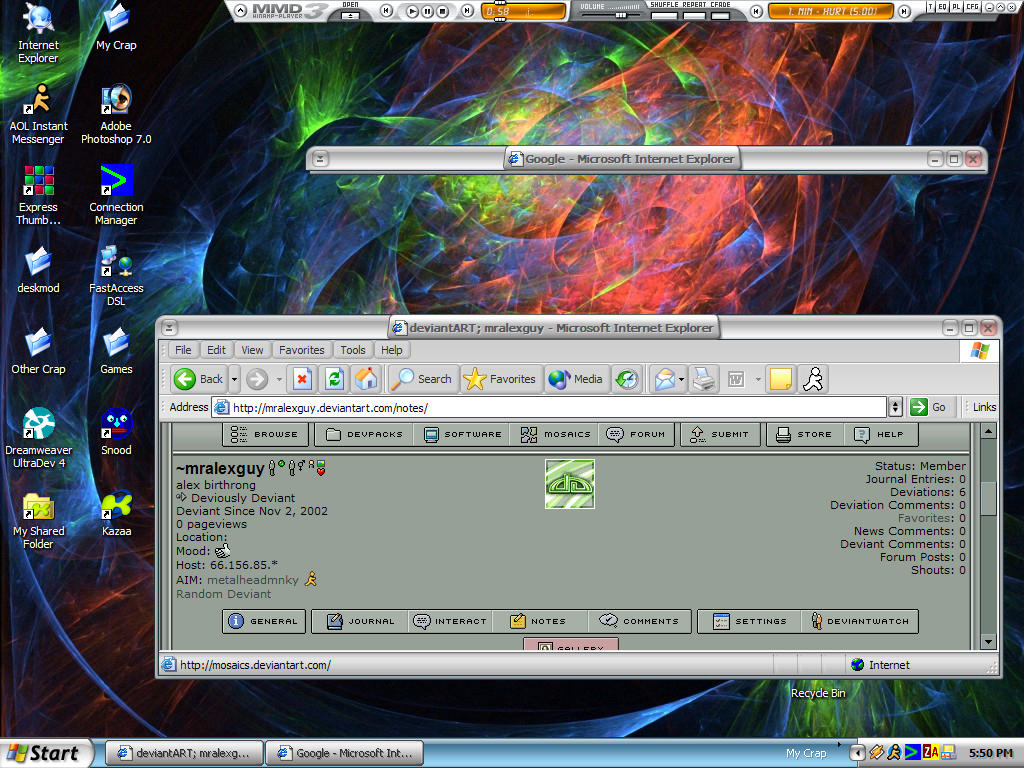The width and height of the screenshot is (1024, 768).
Task: Open the deskmod folder icon
Action: tap(38, 269)
